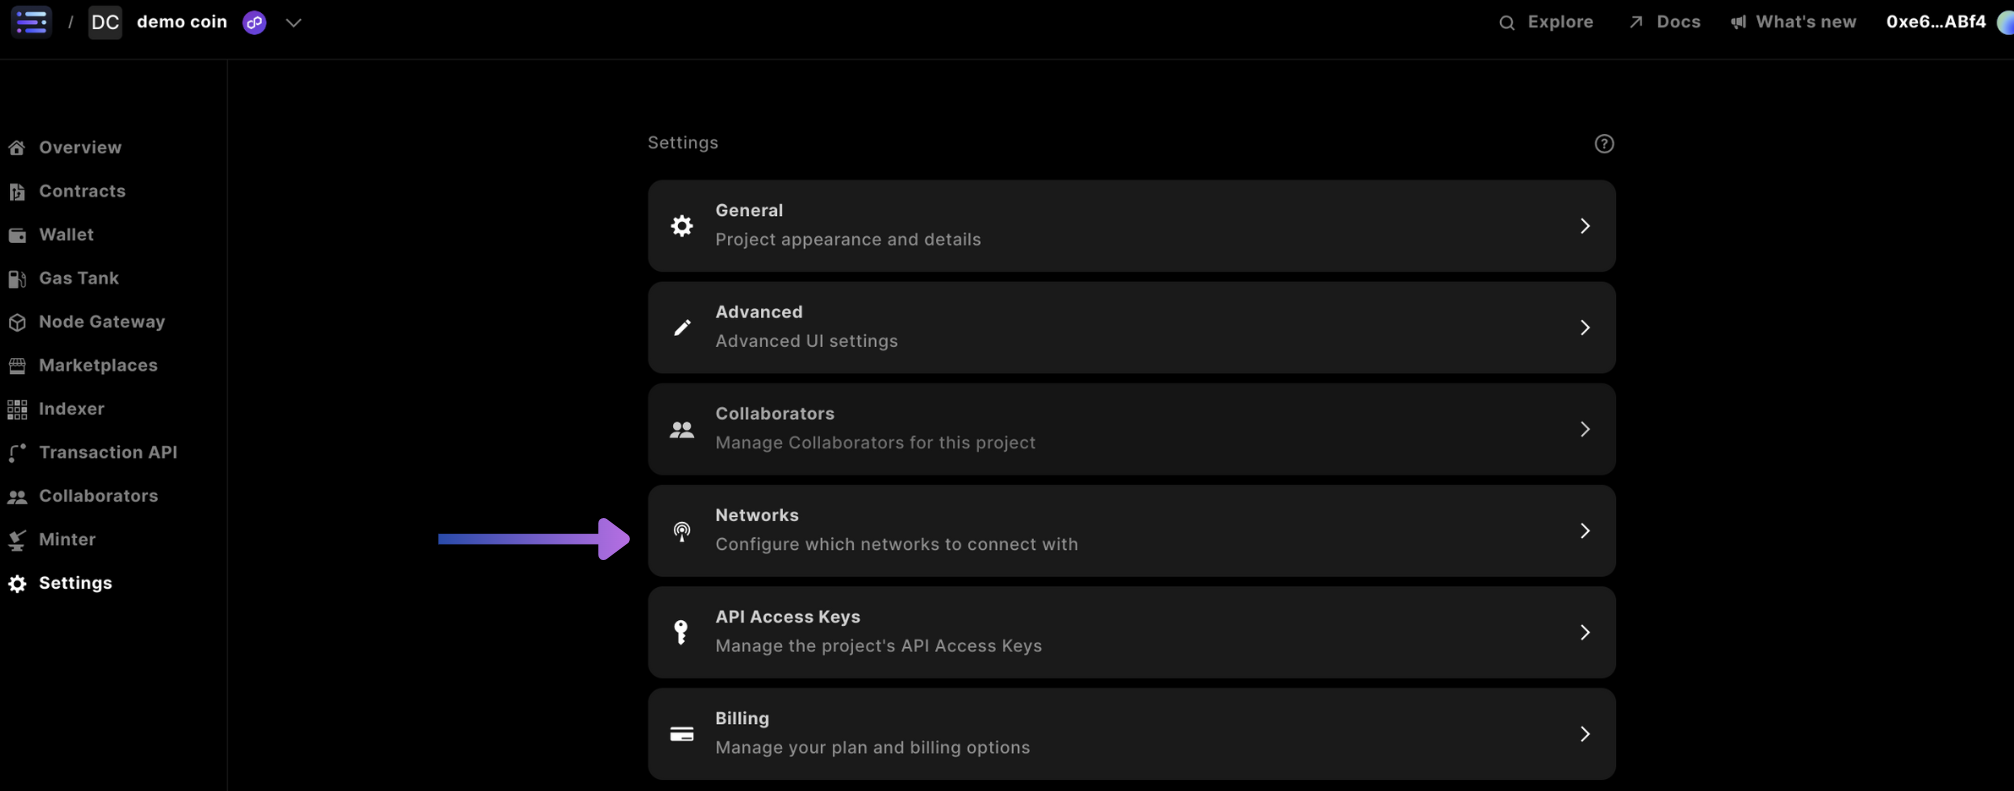Open the Indexer panel
Screen dimensions: 2014x791
pos(71,408)
